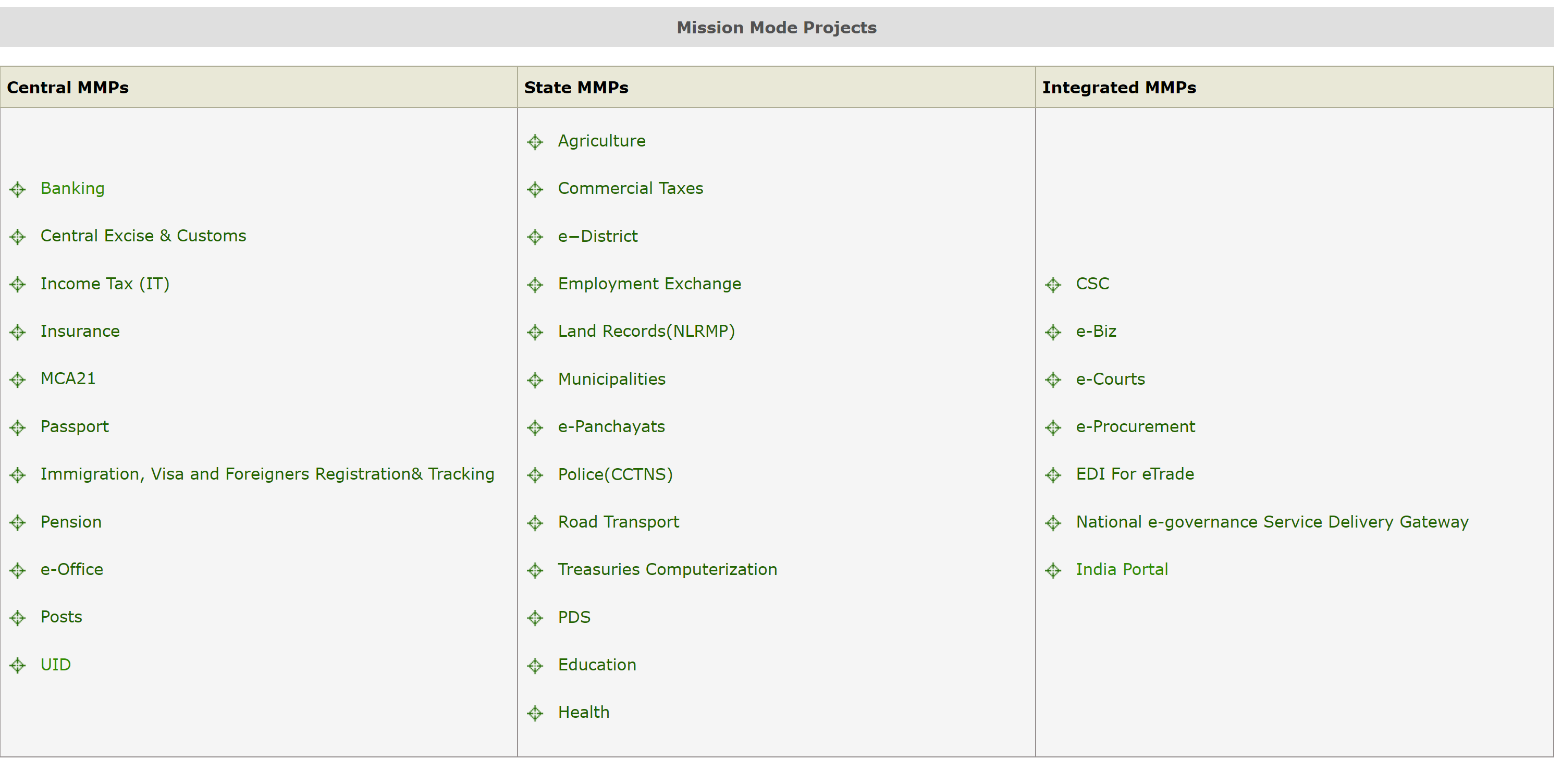Click the bullet icon beside UID
The image size is (1562, 759).
17,666
